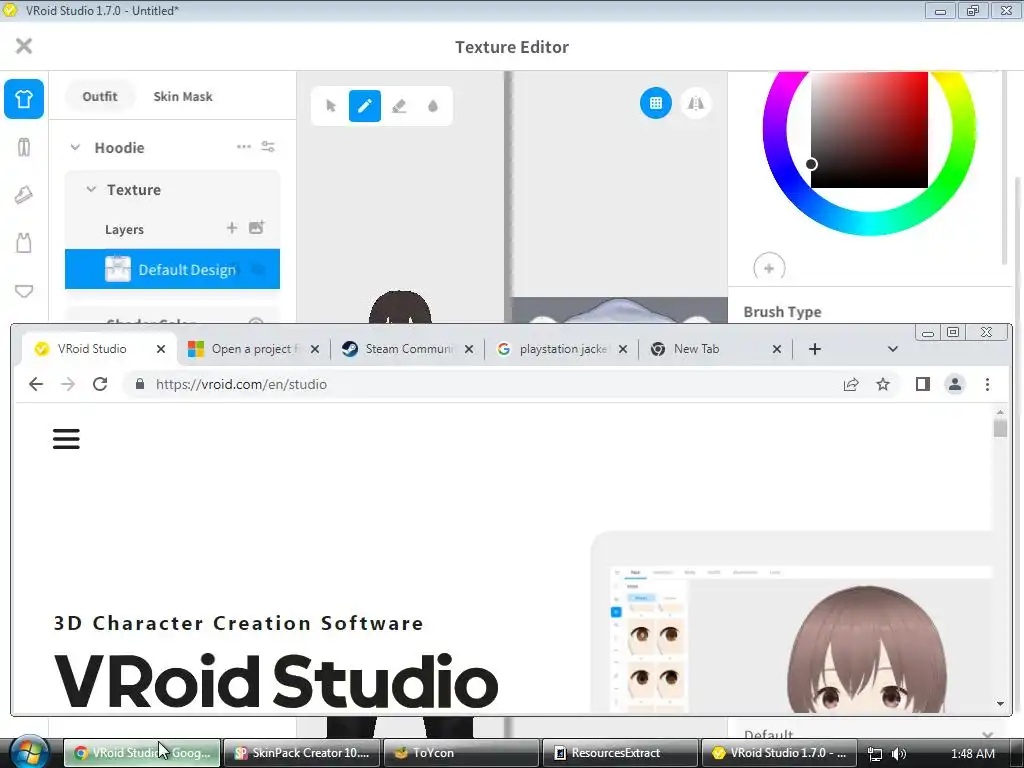Close the playstation jacket browser tab
This screenshot has height=768, width=1024.
point(623,349)
